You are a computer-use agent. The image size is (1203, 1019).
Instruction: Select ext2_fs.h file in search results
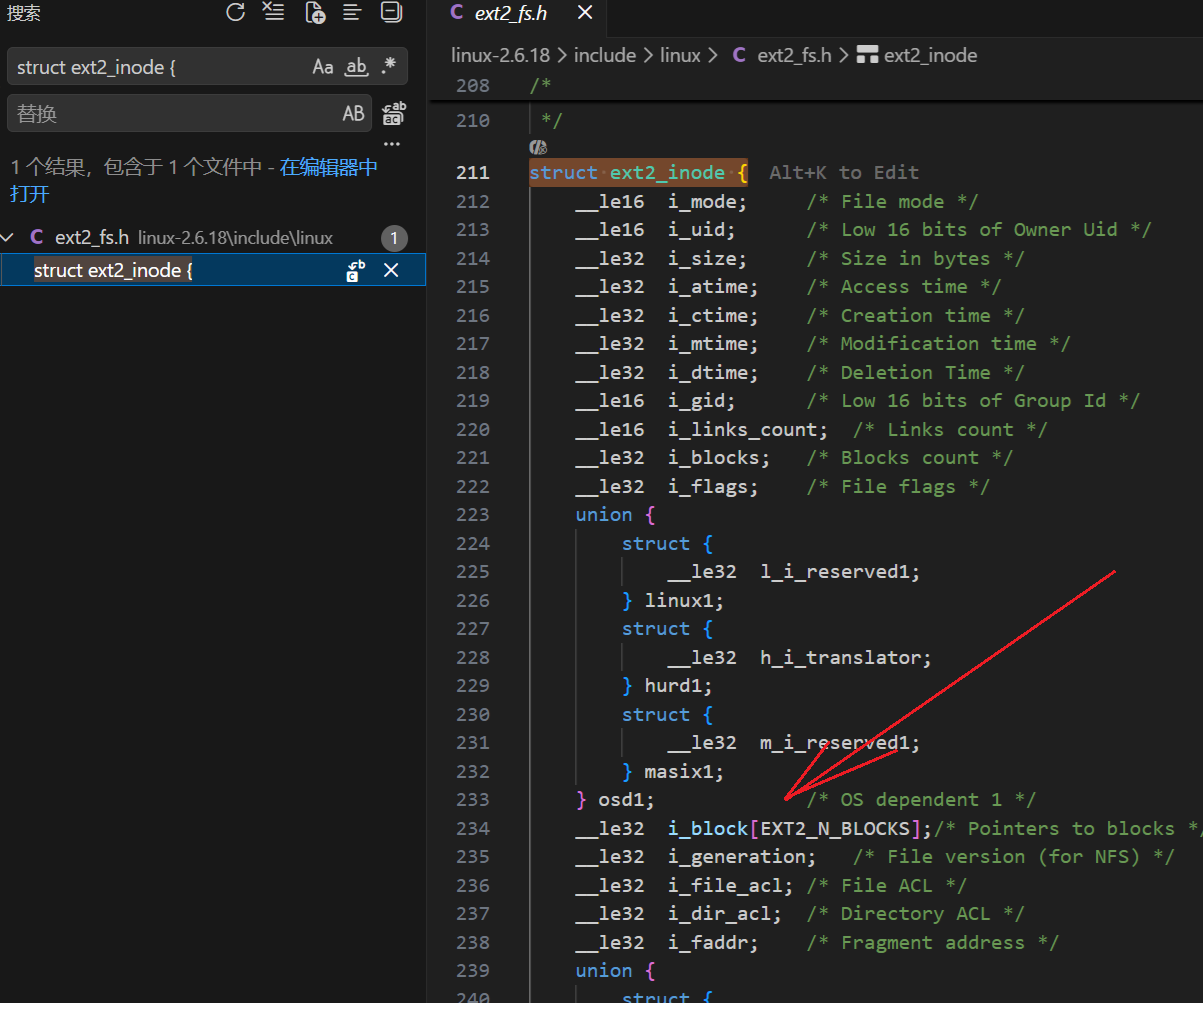click(92, 238)
